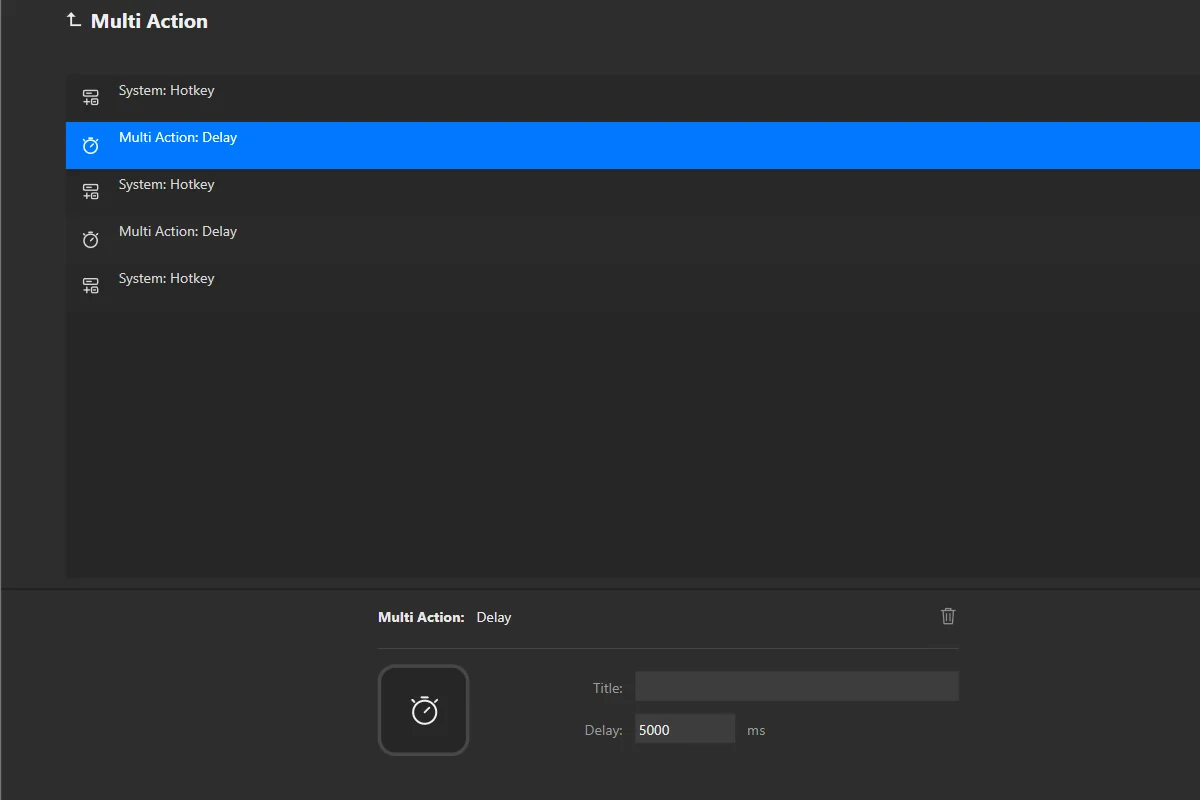Select the highlighted "Multi Action: Delay" label

click(178, 137)
